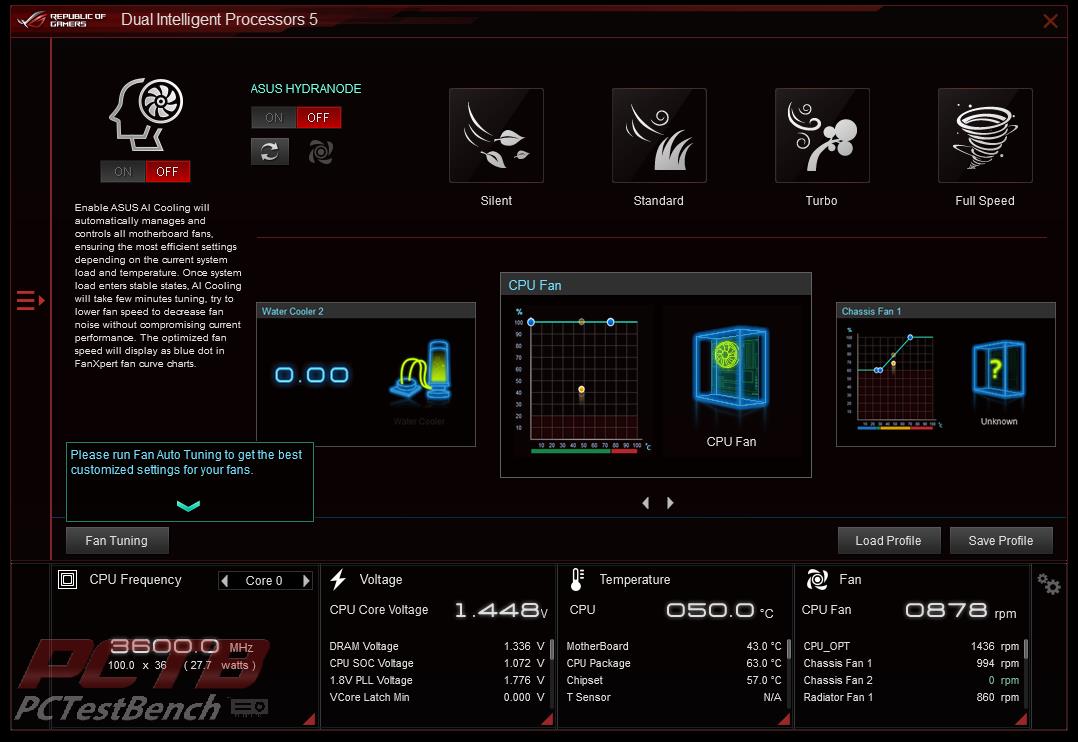1078x742 pixels.
Task: Click the HYDRANODE fan spiral icon
Action: [320, 151]
